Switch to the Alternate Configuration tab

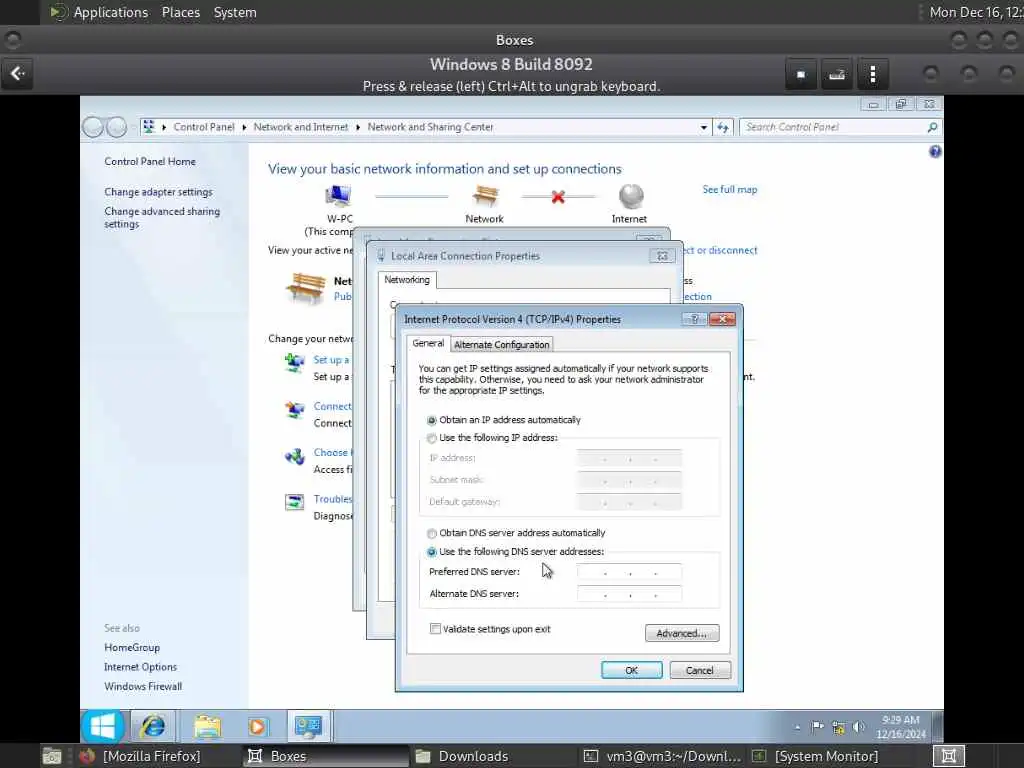pyautogui.click(x=502, y=345)
